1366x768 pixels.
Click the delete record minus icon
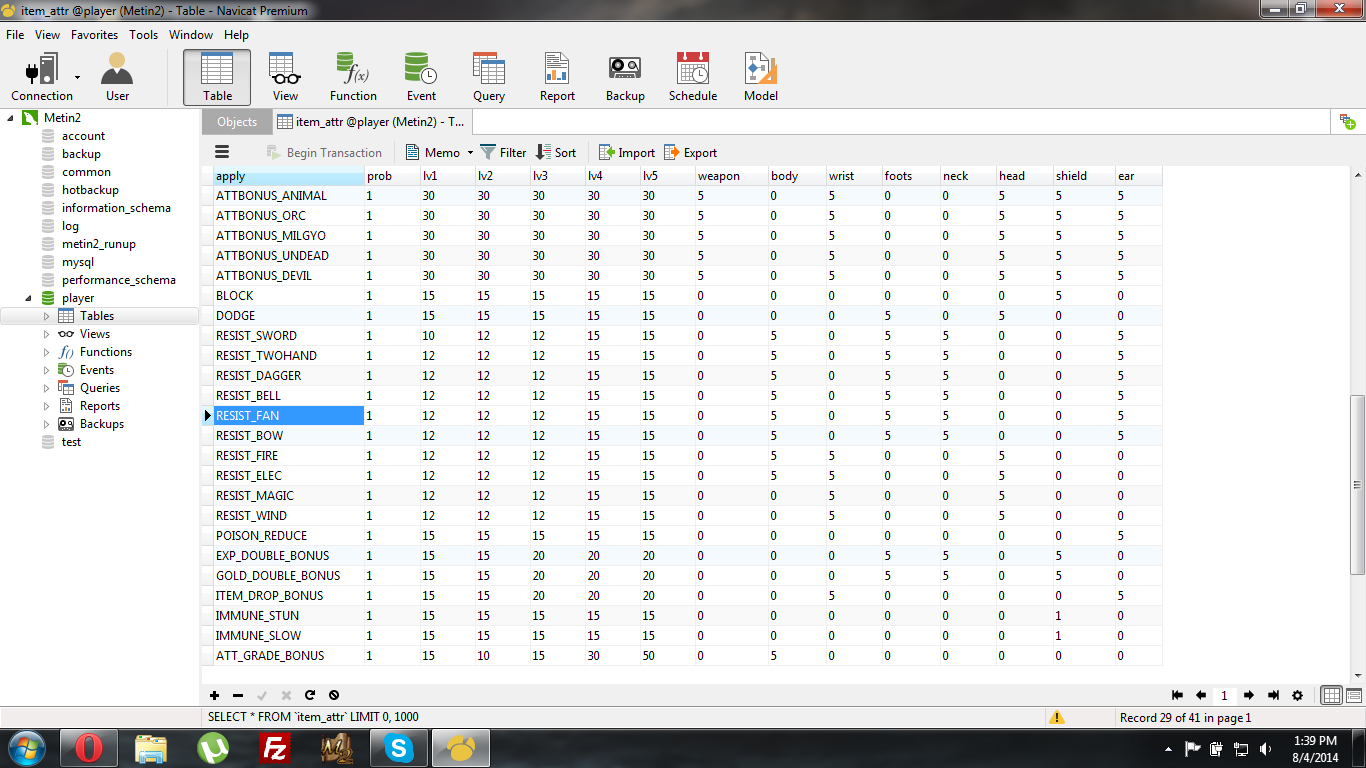pyautogui.click(x=238, y=695)
